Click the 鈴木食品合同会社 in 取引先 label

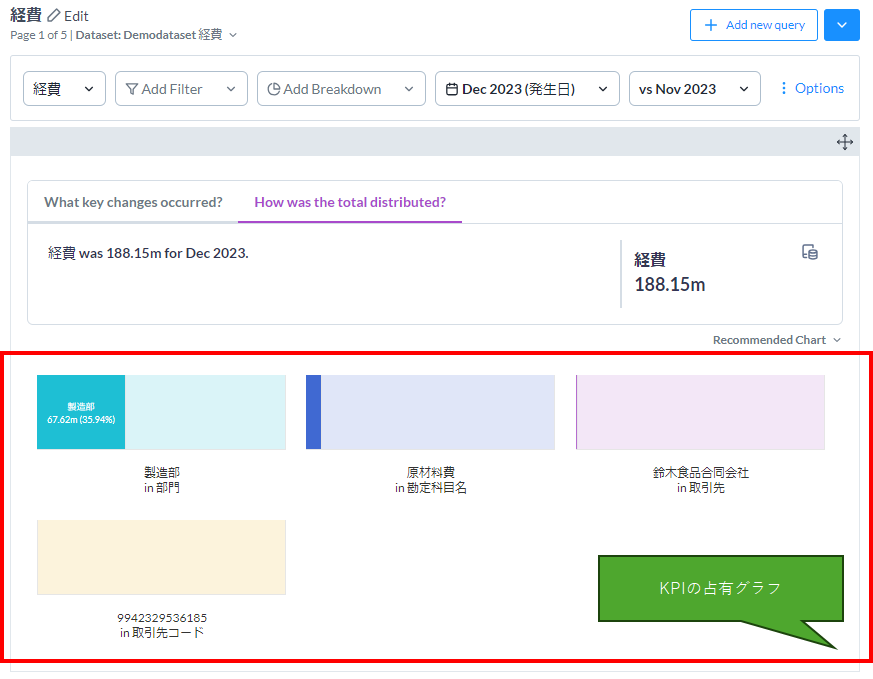(x=701, y=480)
